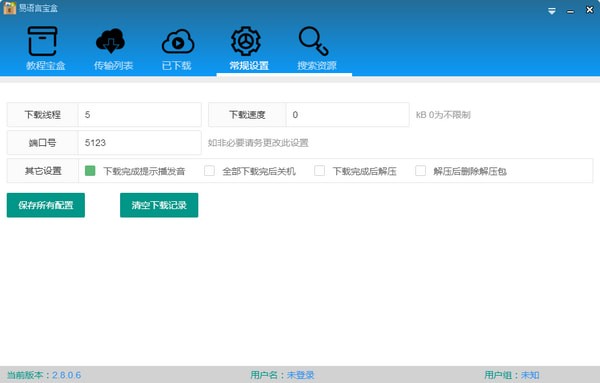Open the 已下载 cloud play icon
The image size is (600, 383).
[178, 41]
